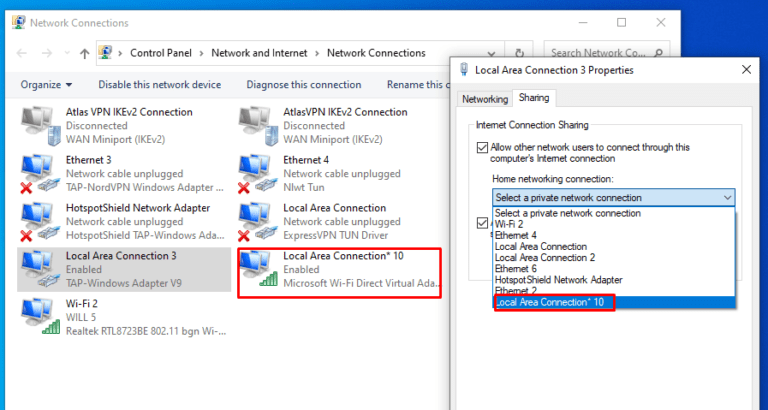Pick HotspotShield Network Adapter in dropdown list
Screen dimensions: 768x410
pyautogui.click(x=614, y=280)
